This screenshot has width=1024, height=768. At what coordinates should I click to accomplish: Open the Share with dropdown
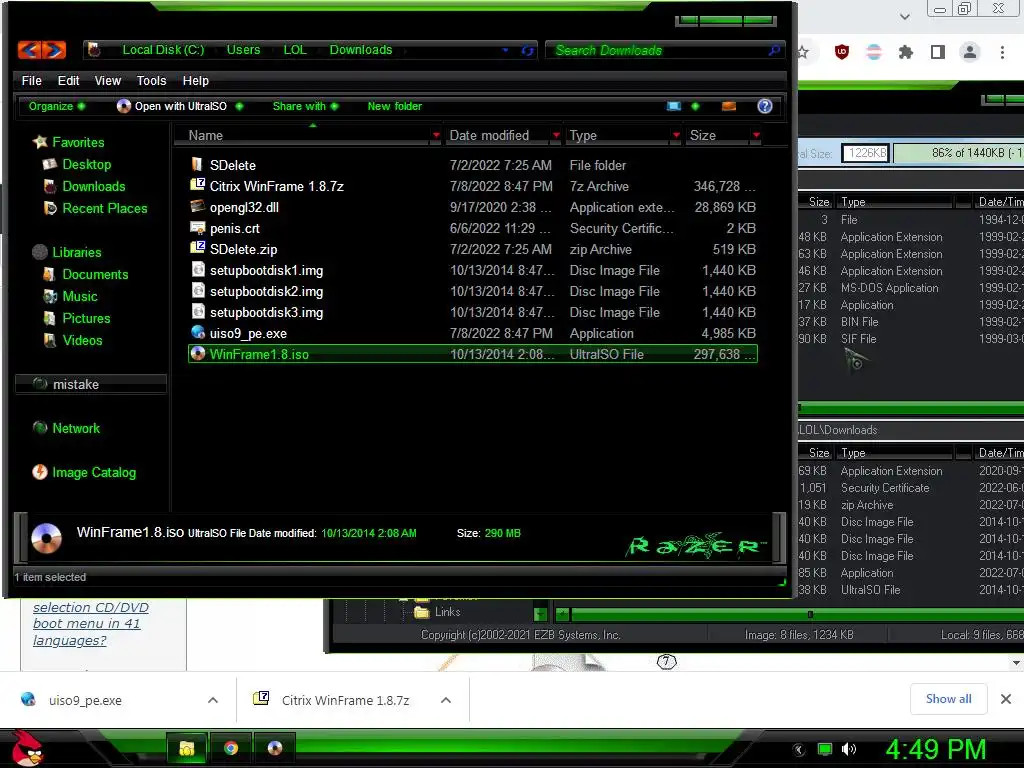click(305, 106)
